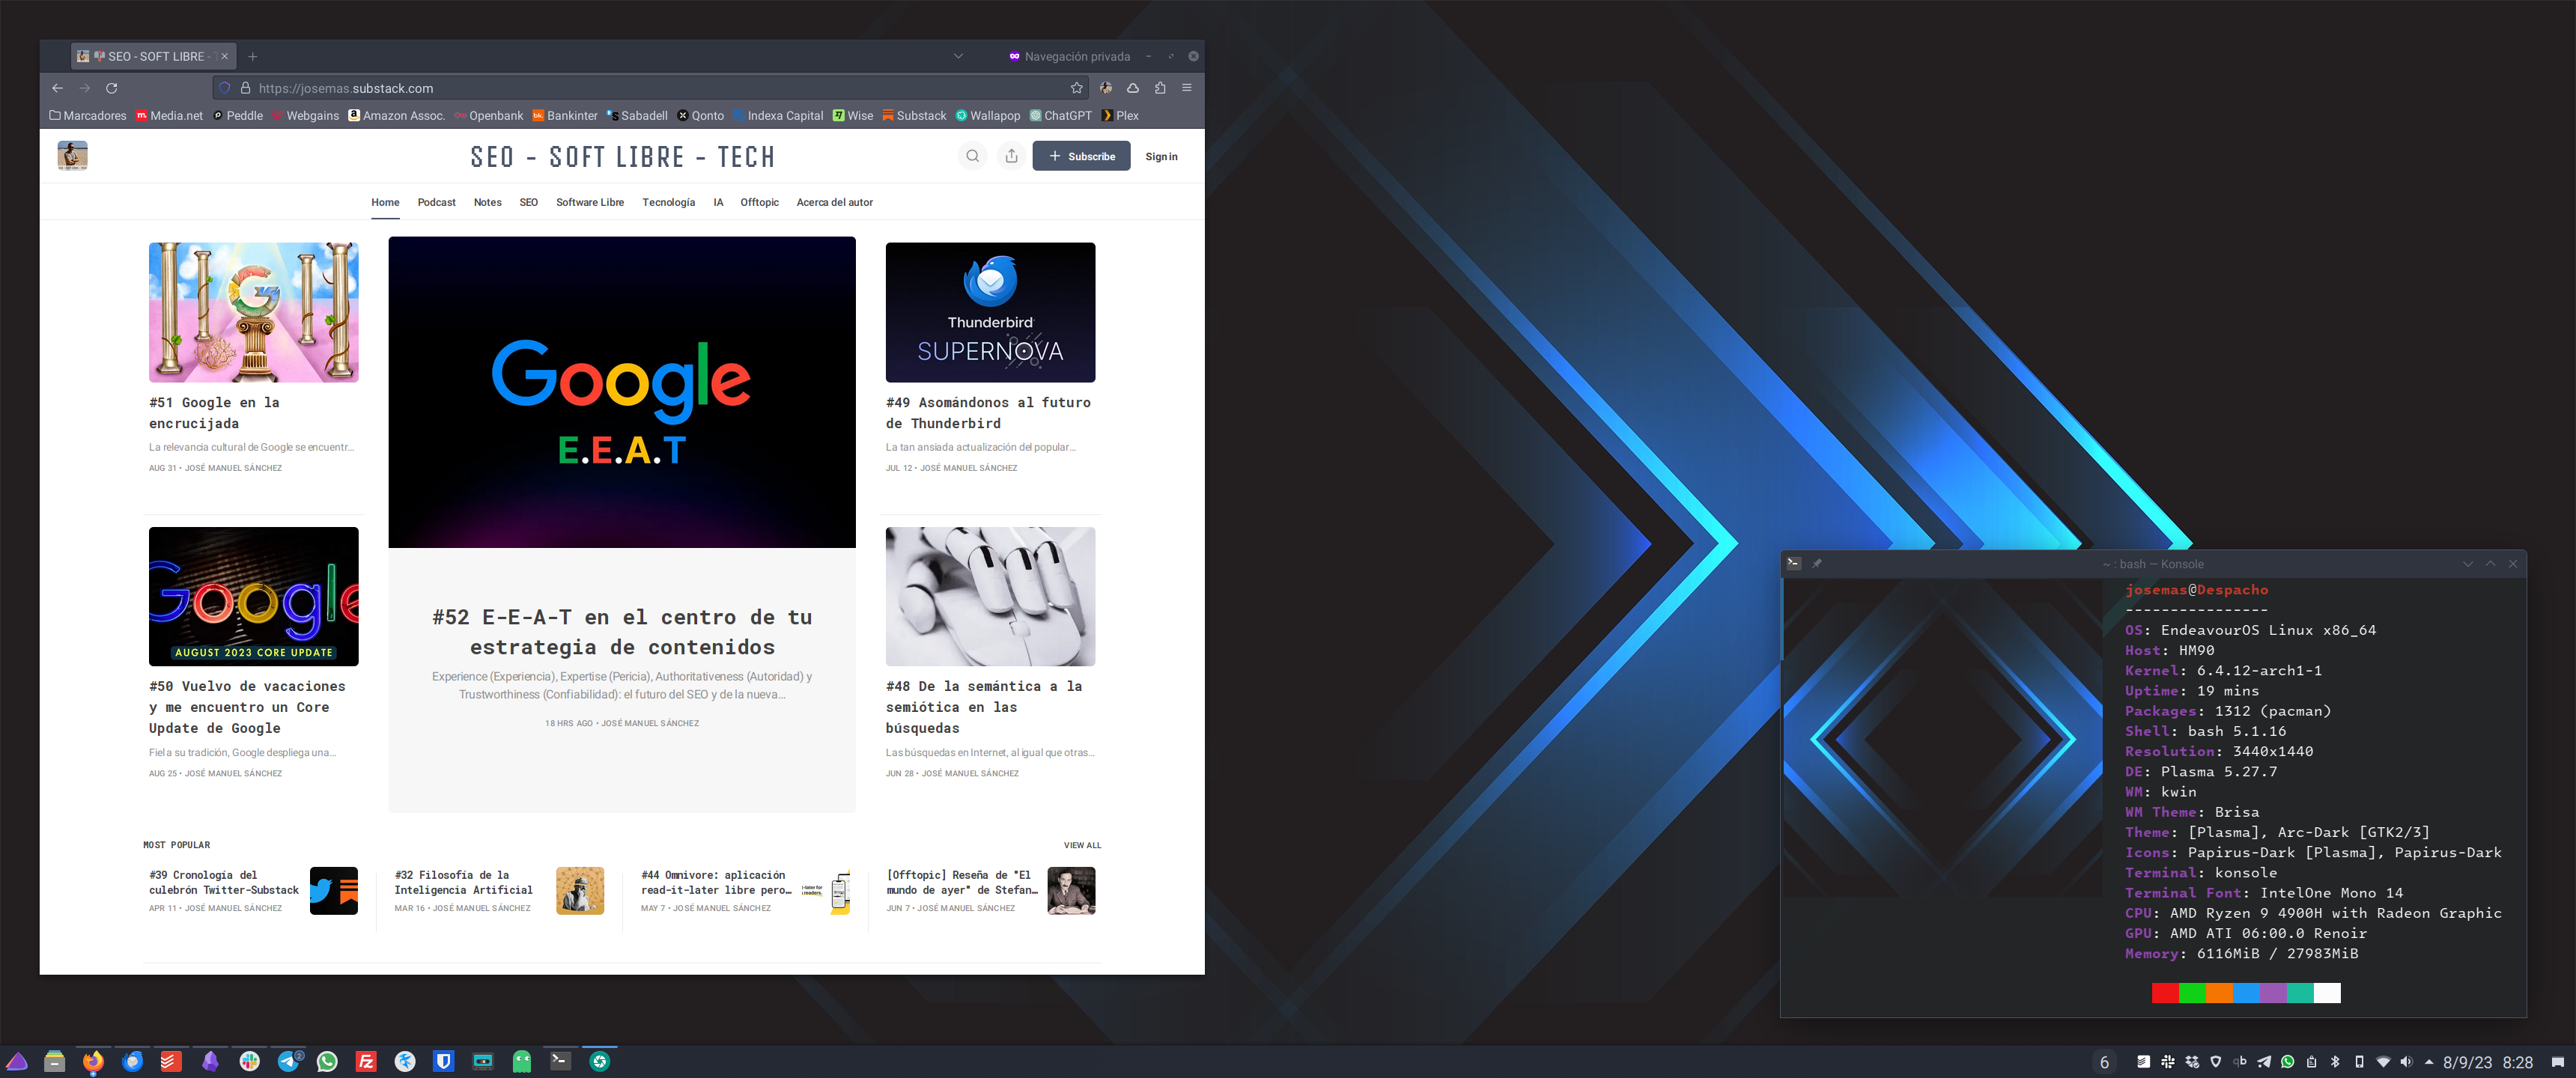The height and width of the screenshot is (1078, 2576).
Task: Open the August 2023 Core Update thumbnail
Action: (x=253, y=596)
